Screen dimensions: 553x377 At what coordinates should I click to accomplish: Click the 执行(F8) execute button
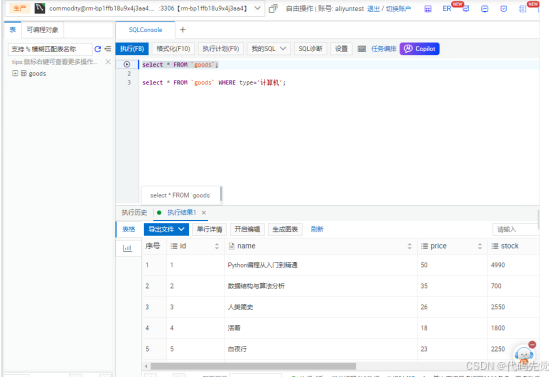tap(132, 49)
